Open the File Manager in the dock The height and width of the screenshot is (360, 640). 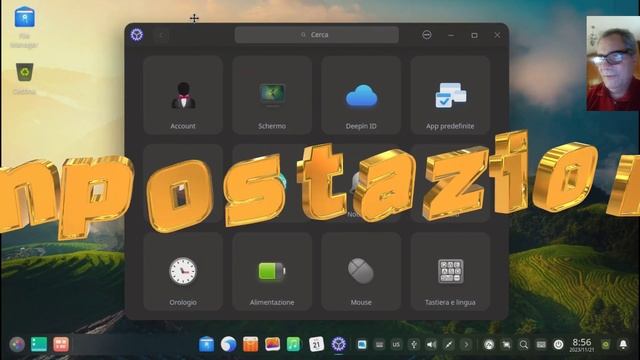tap(207, 344)
